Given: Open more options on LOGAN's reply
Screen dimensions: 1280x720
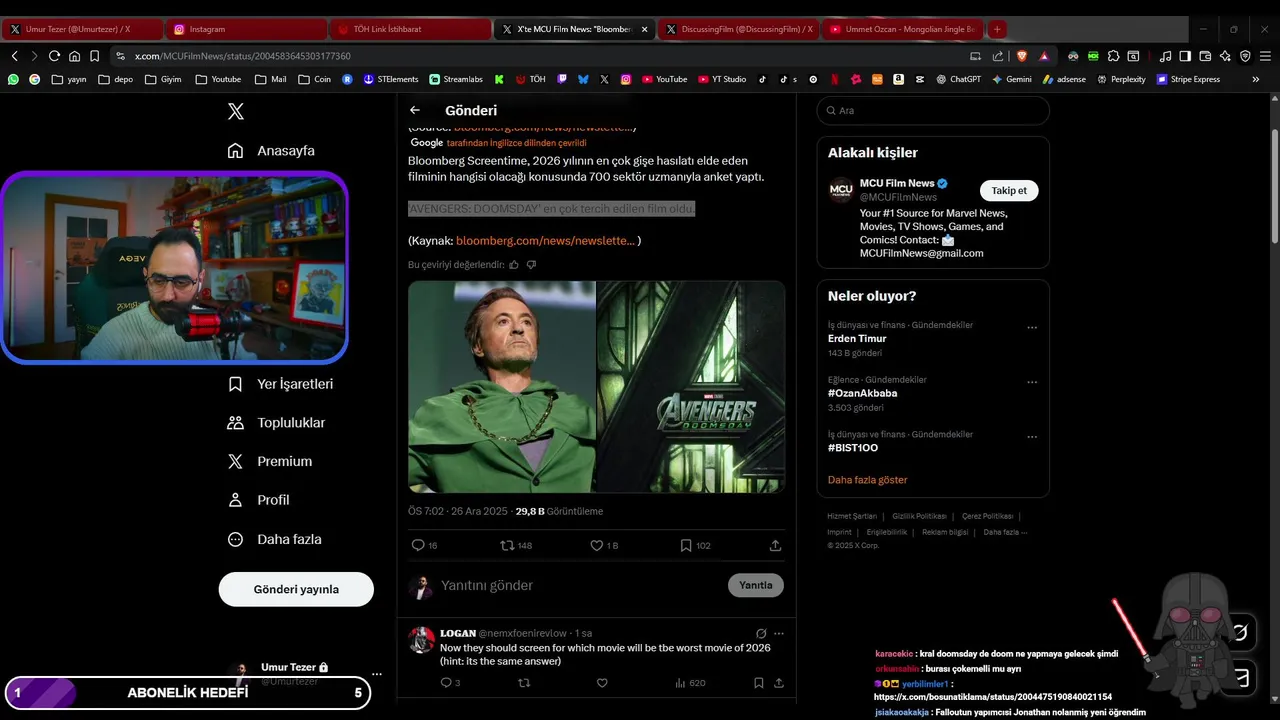Looking at the screenshot, I should tap(779, 633).
